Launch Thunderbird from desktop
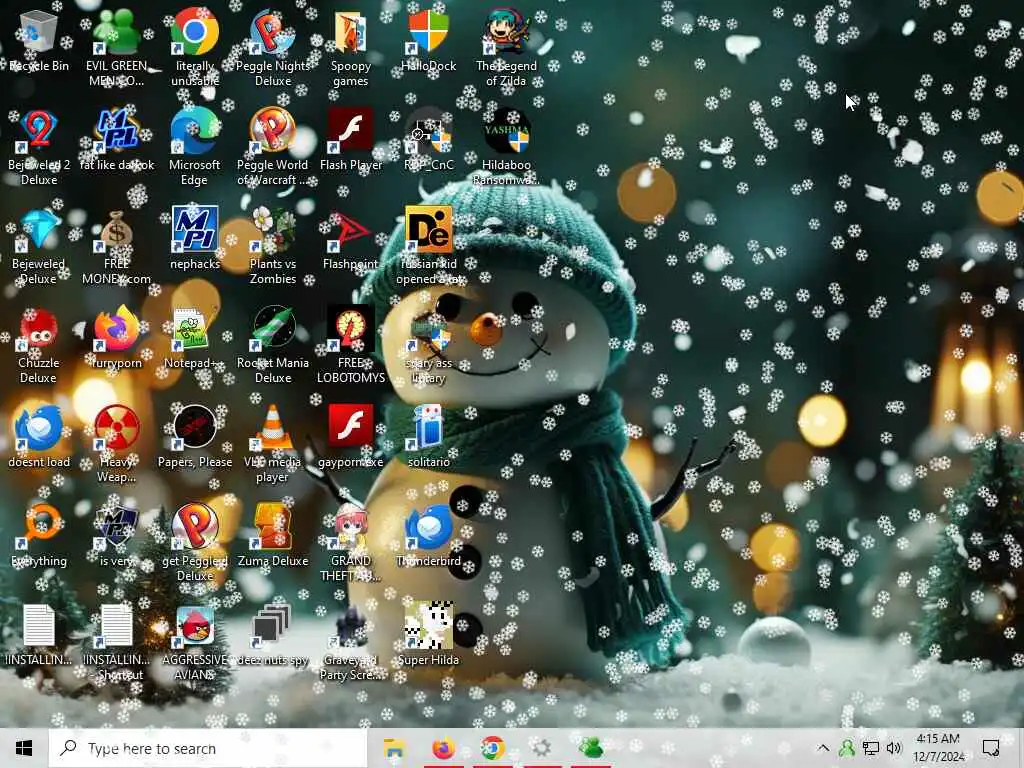This screenshot has width=1024, height=768. (428, 536)
